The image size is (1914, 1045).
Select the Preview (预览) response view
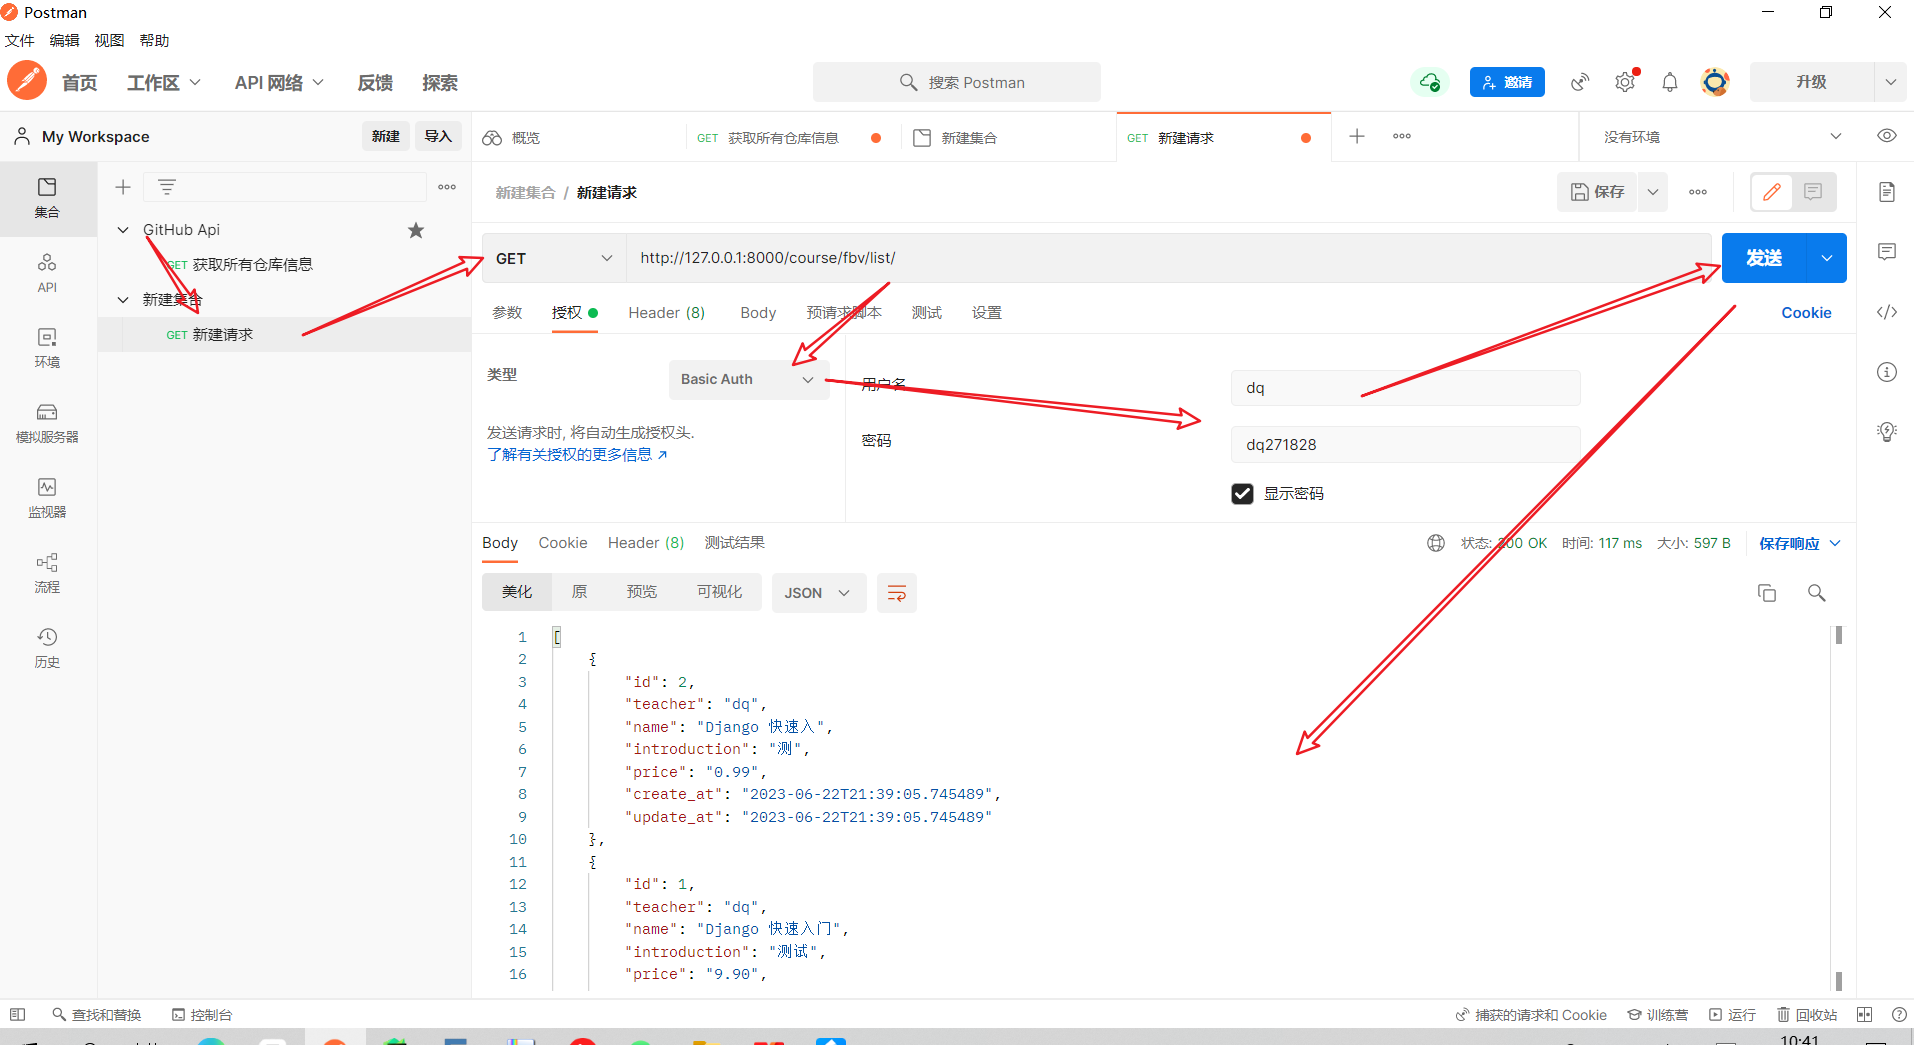point(641,592)
